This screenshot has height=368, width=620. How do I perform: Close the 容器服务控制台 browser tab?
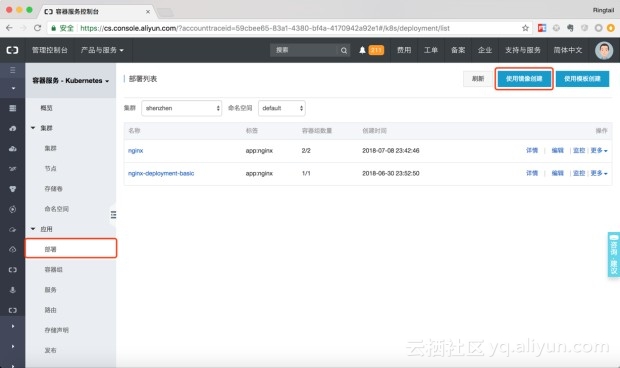tap(148, 12)
